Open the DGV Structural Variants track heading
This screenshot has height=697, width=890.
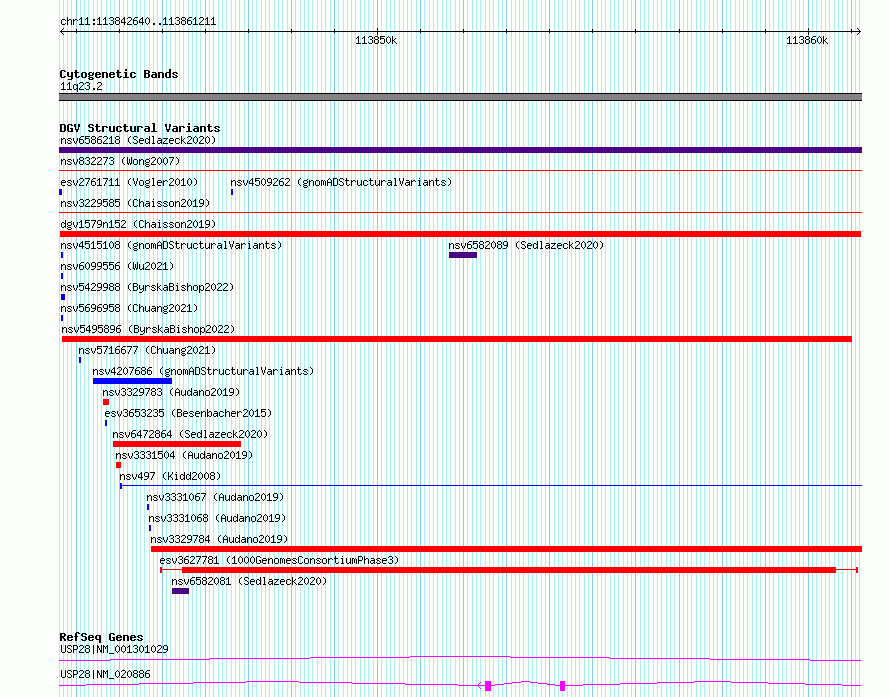(140, 128)
